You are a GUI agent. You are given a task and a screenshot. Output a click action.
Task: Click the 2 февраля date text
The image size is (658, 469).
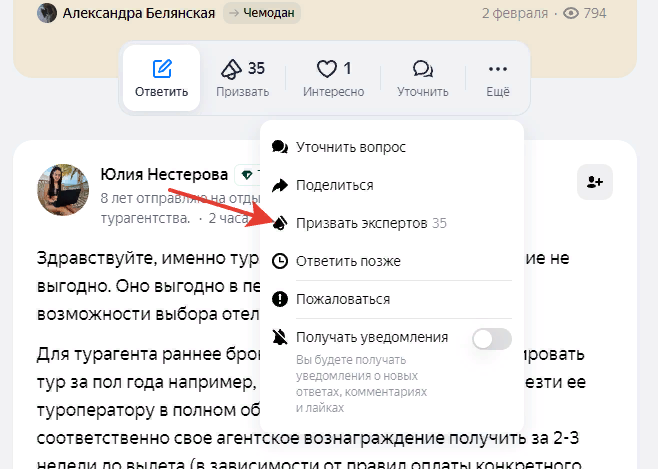coord(515,13)
